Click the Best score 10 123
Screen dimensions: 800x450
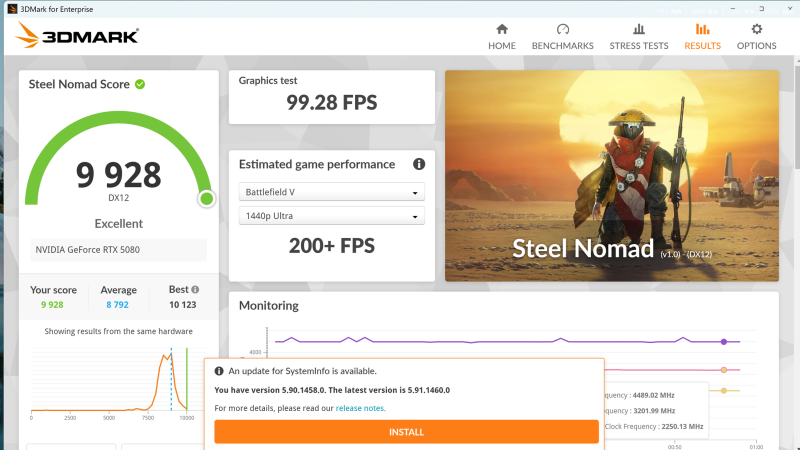tap(183, 305)
